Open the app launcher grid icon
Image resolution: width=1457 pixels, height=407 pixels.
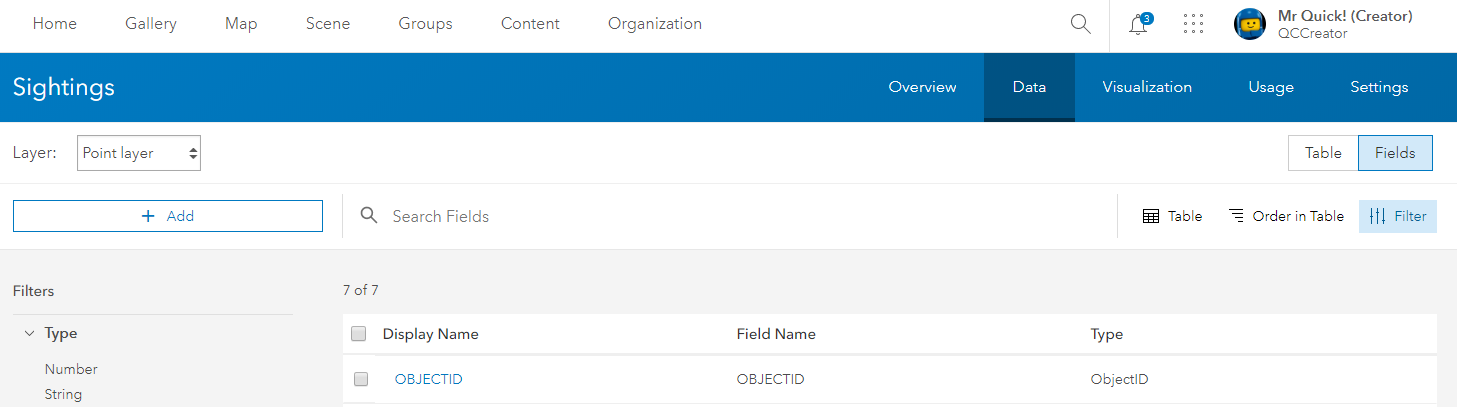point(1193,24)
